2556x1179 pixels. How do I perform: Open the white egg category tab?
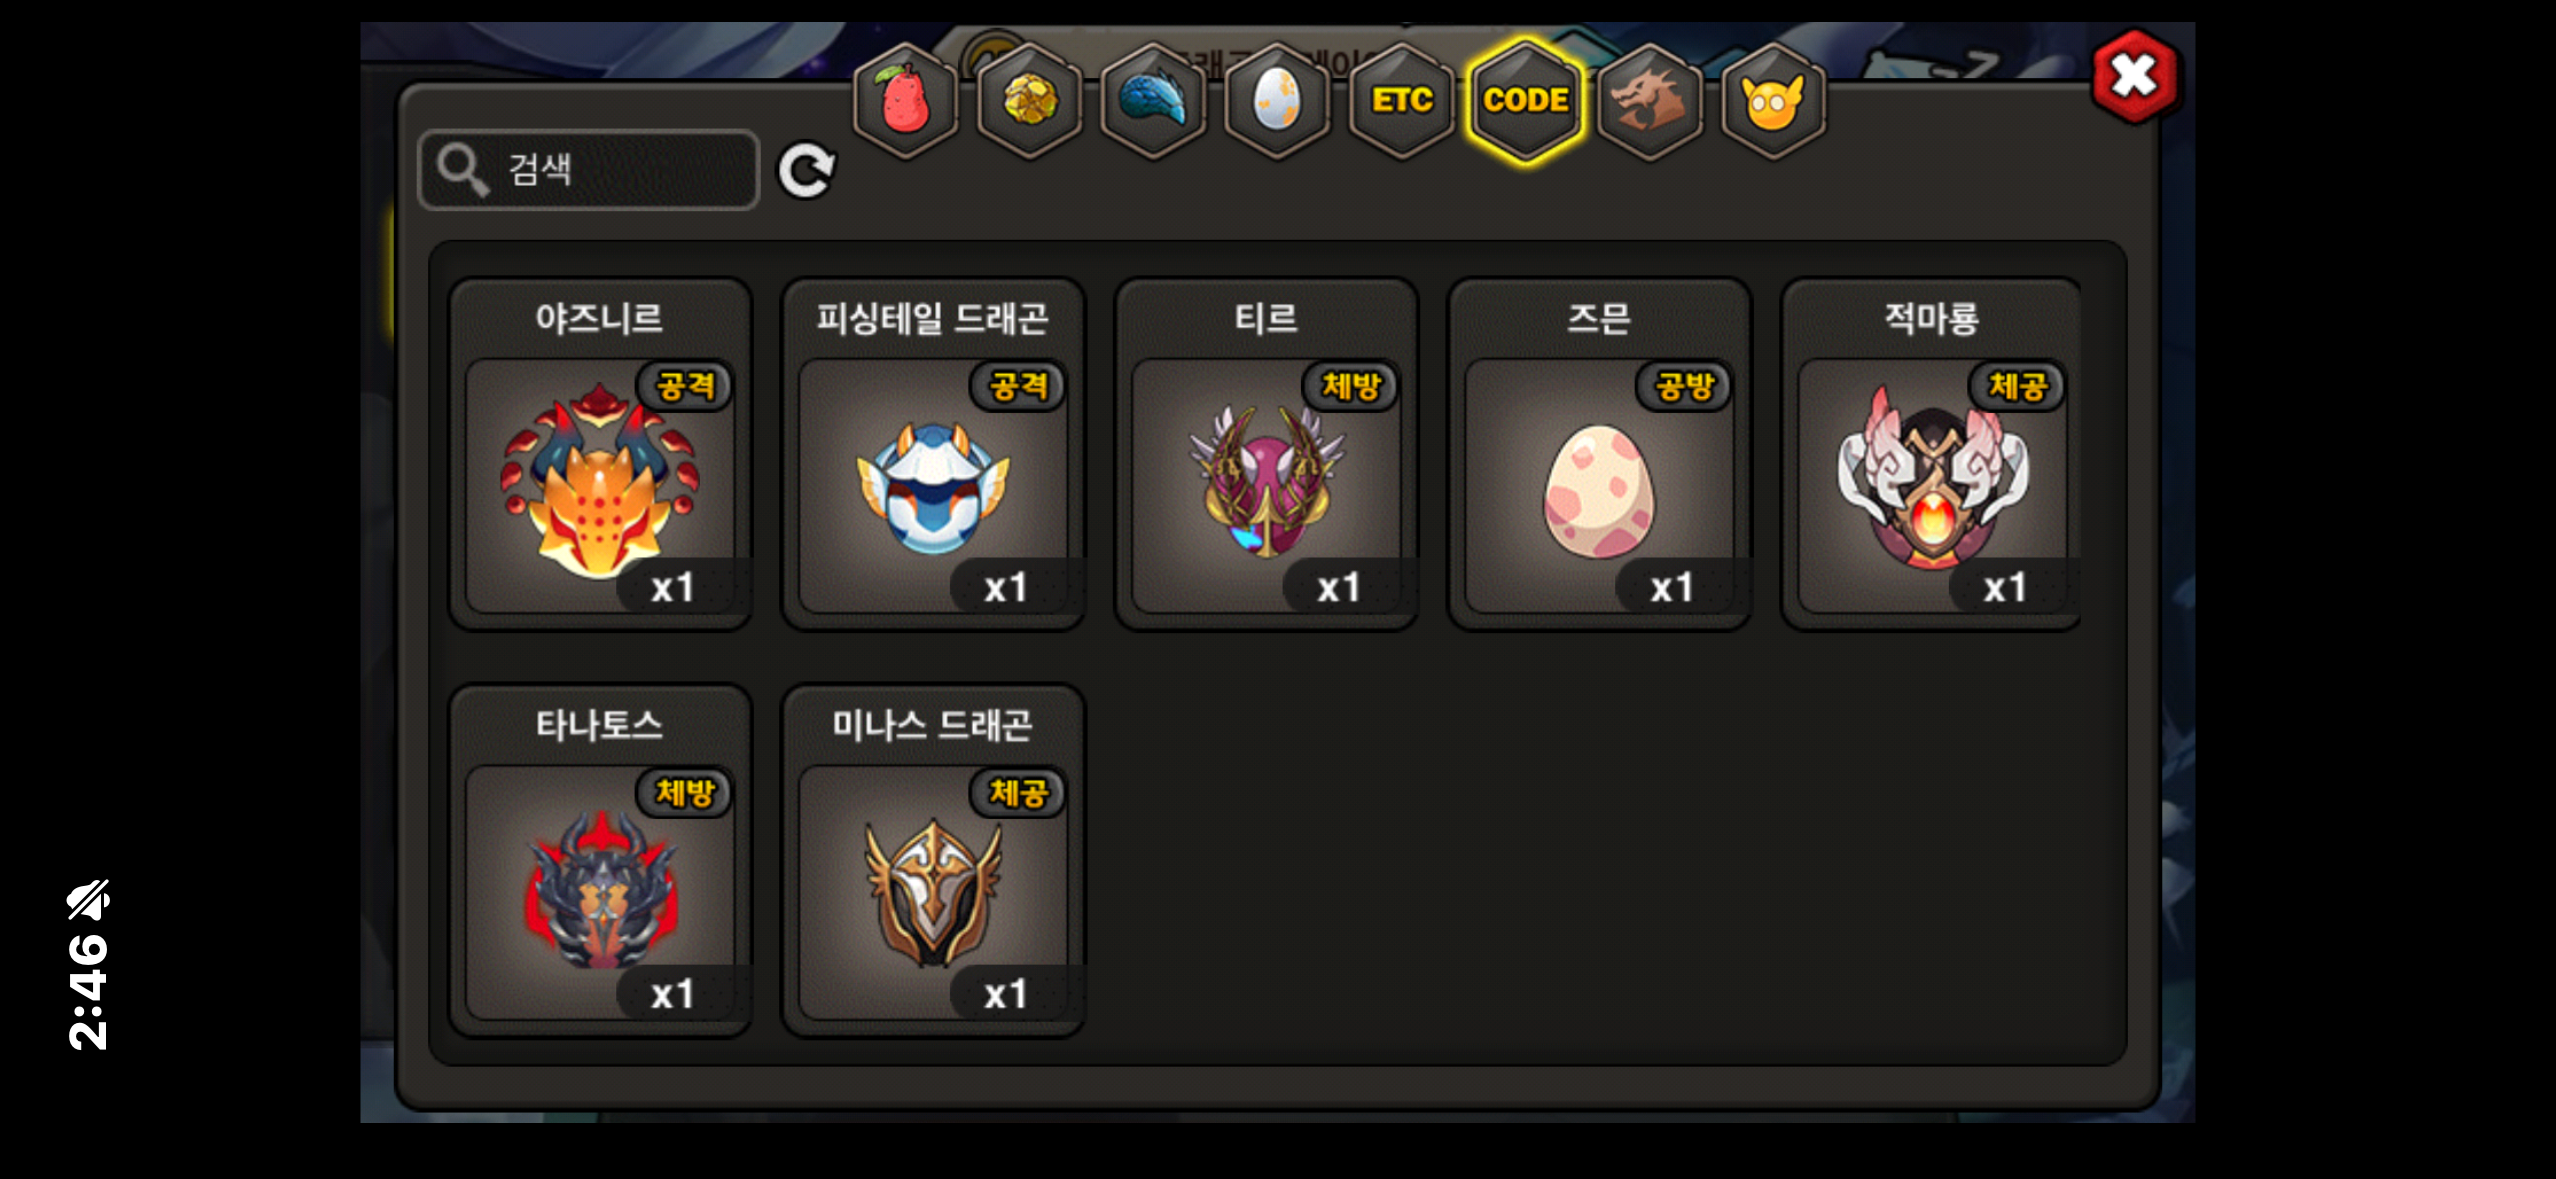(x=1277, y=101)
